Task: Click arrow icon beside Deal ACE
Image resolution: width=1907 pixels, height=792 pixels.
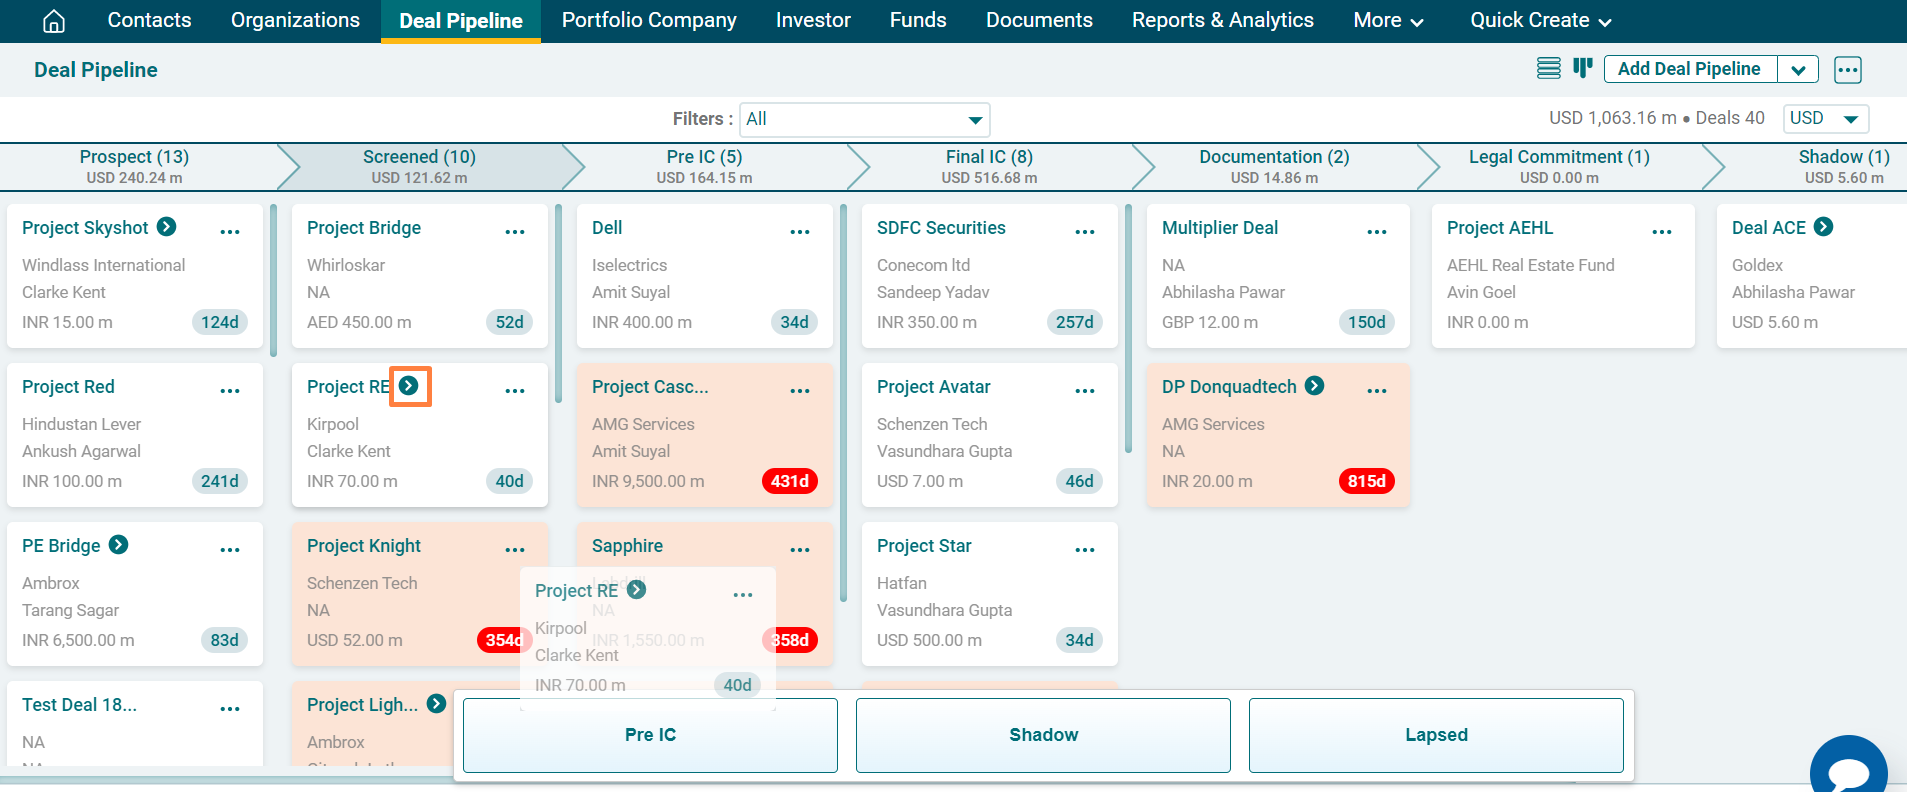Action: click(x=1824, y=227)
